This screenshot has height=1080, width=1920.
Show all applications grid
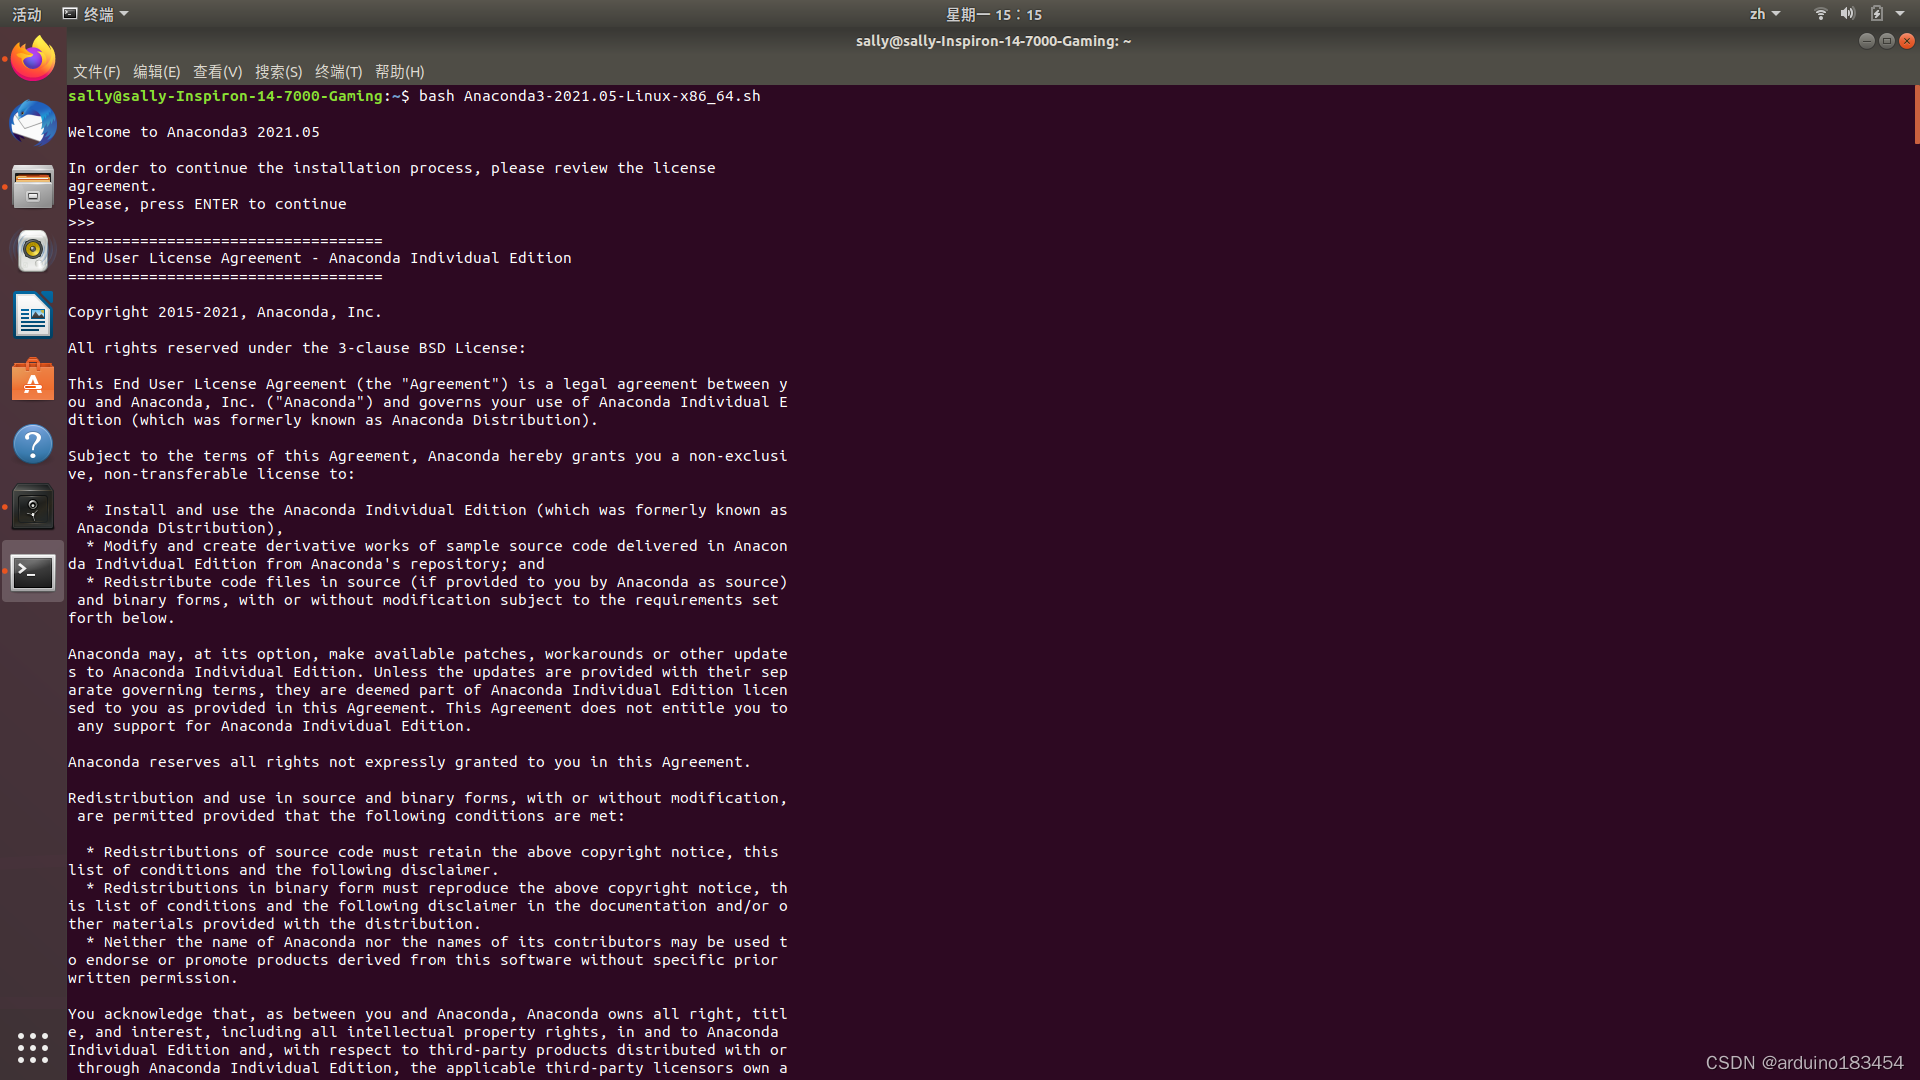click(33, 1047)
